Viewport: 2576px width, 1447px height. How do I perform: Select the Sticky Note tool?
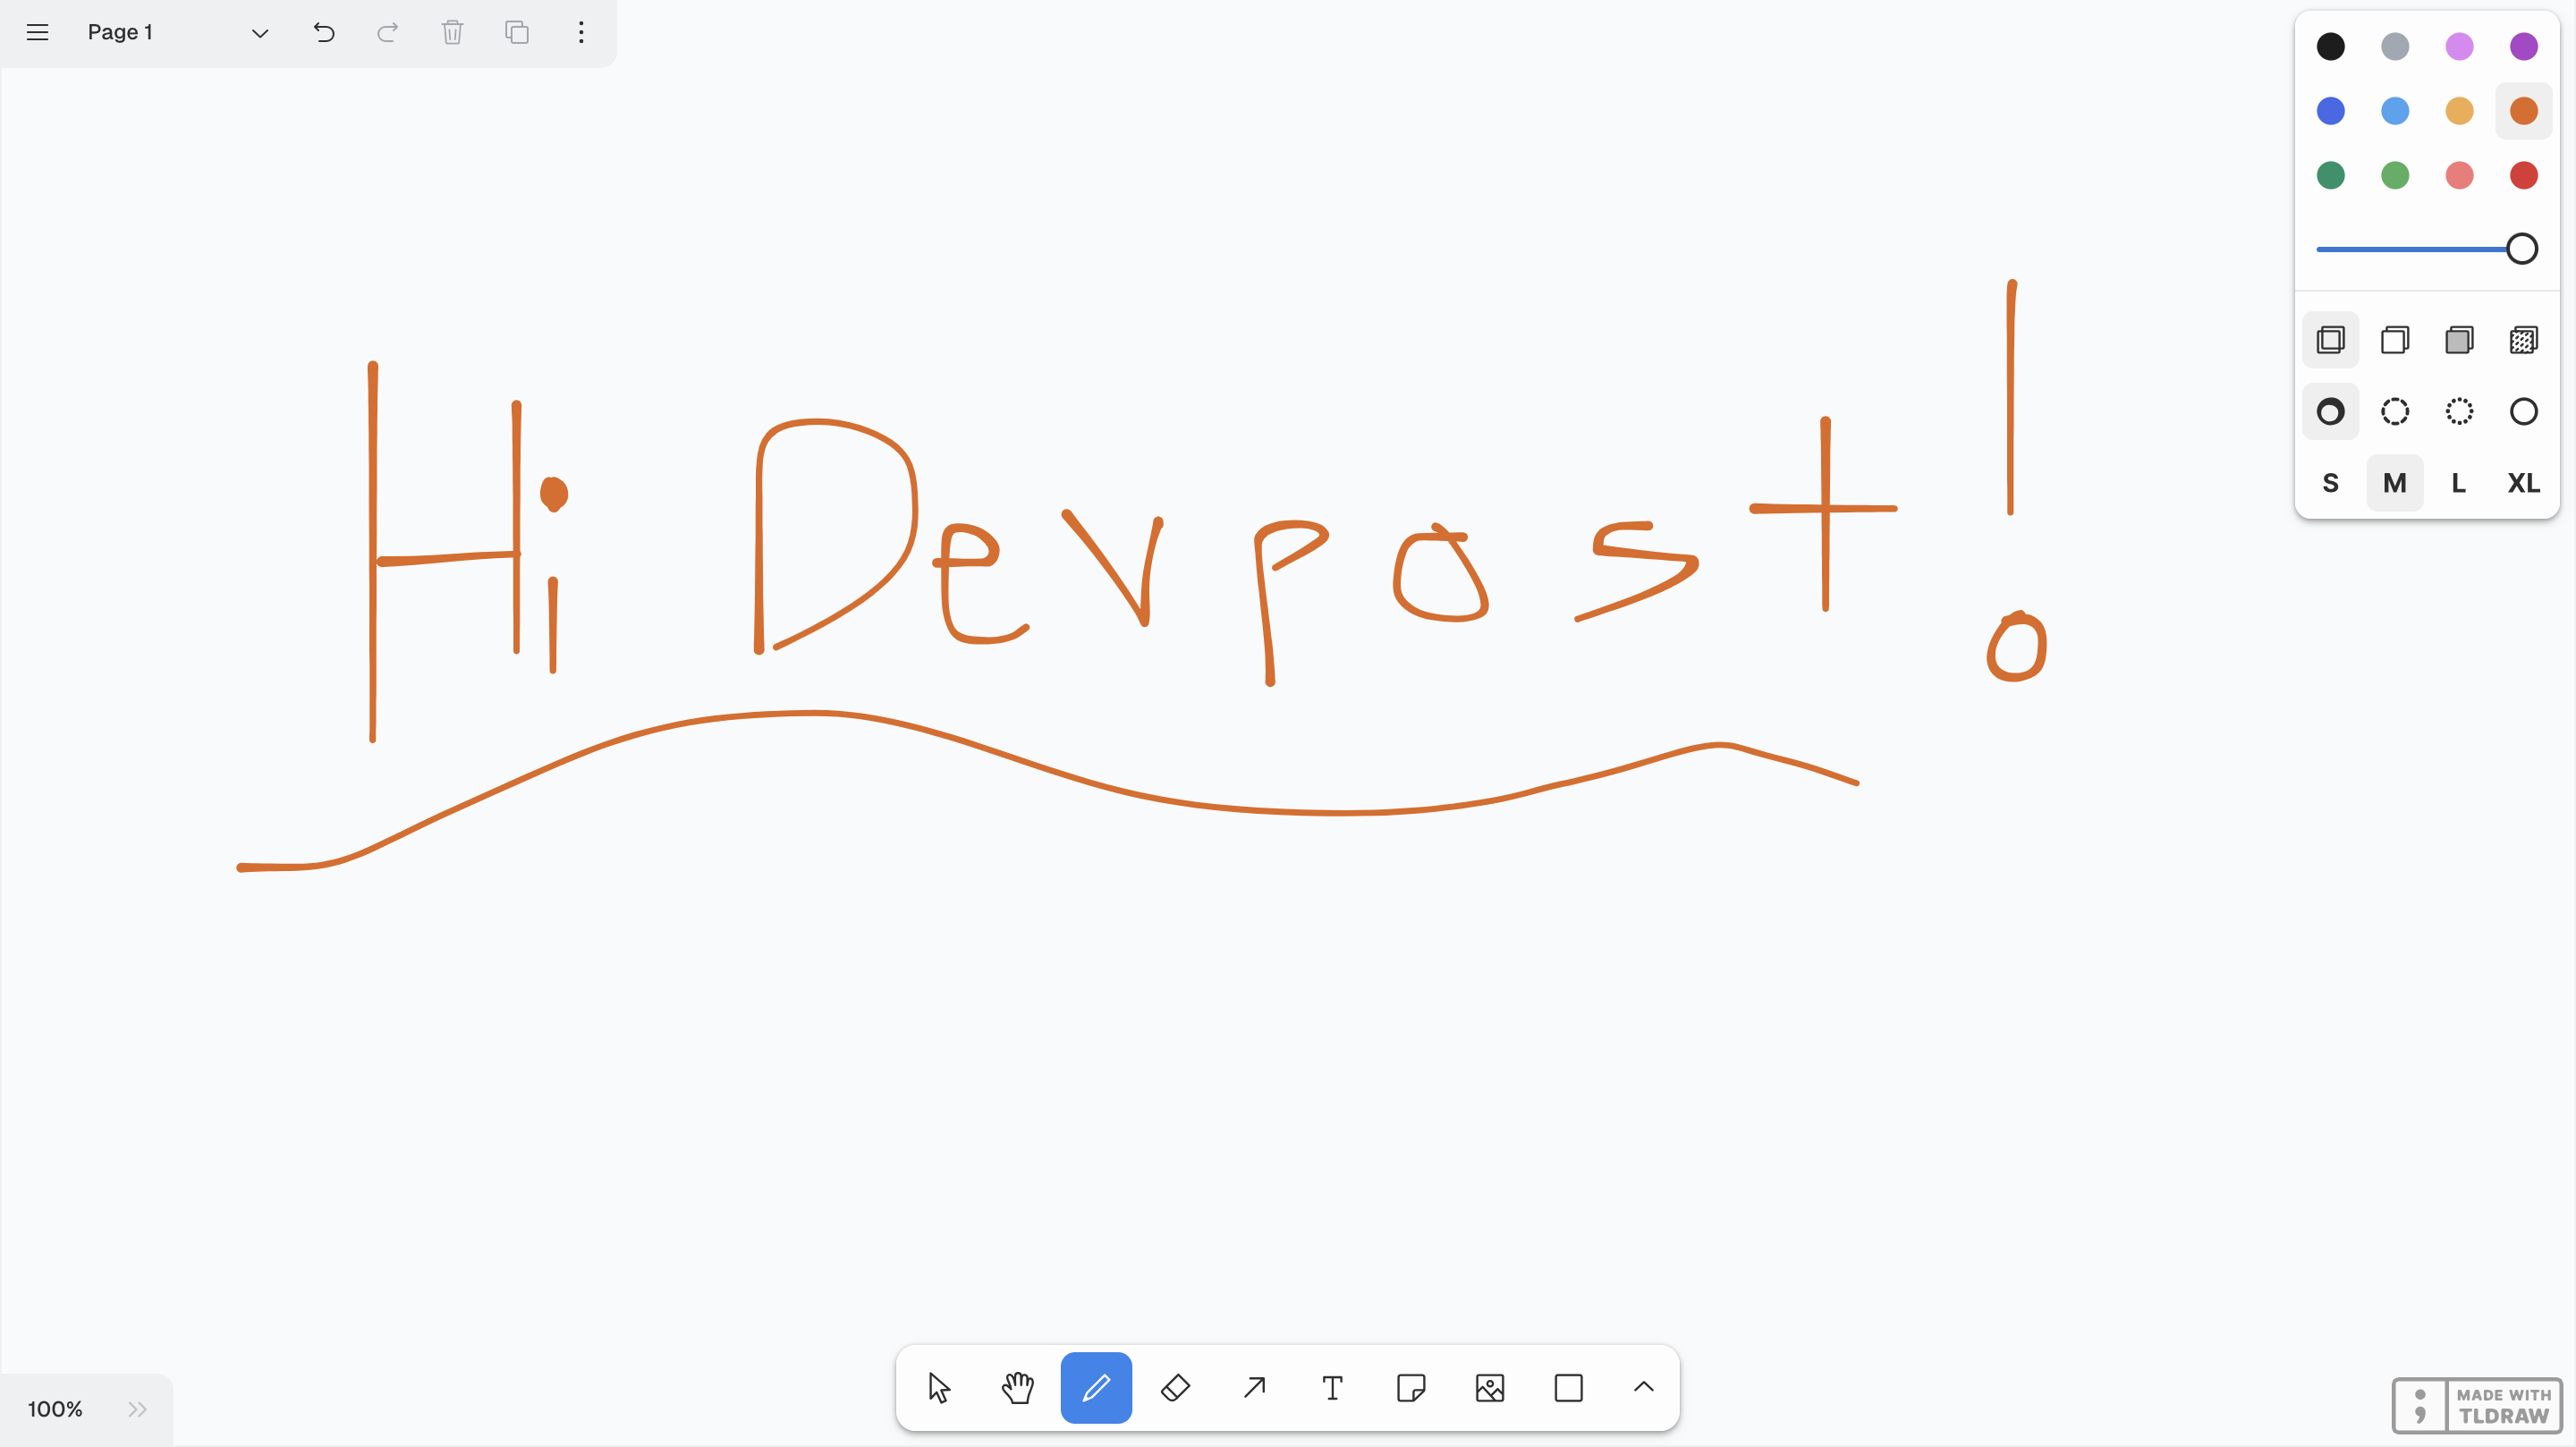pyautogui.click(x=1411, y=1388)
